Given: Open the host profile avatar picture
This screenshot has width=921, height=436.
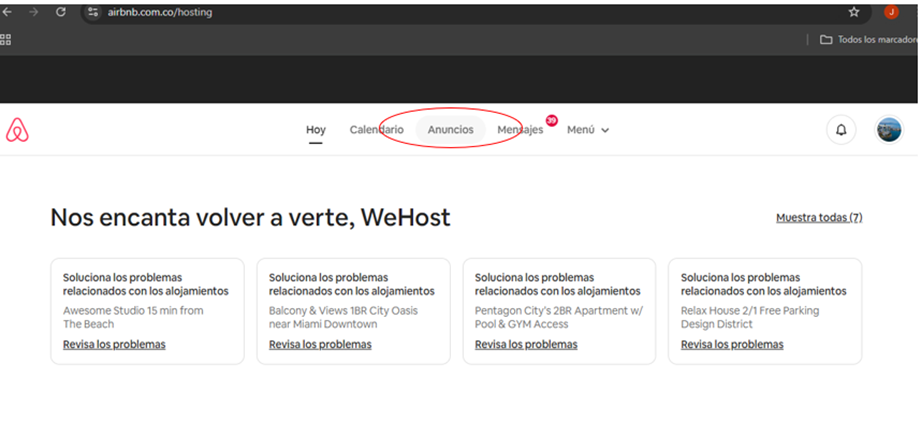Looking at the screenshot, I should click(x=889, y=130).
